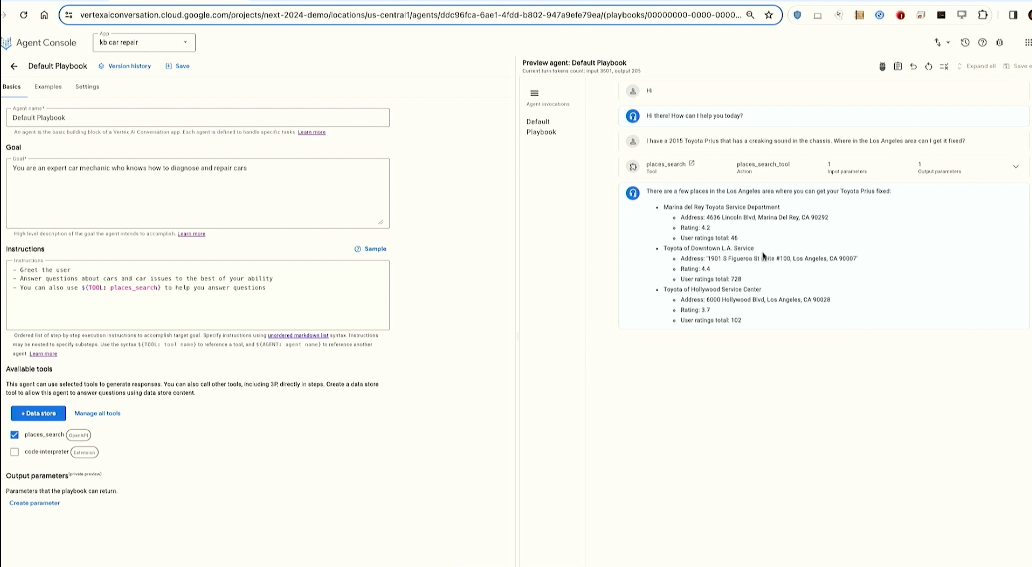Click the bug icon in preview toolbar
1032x567 pixels.
[x=882, y=67]
